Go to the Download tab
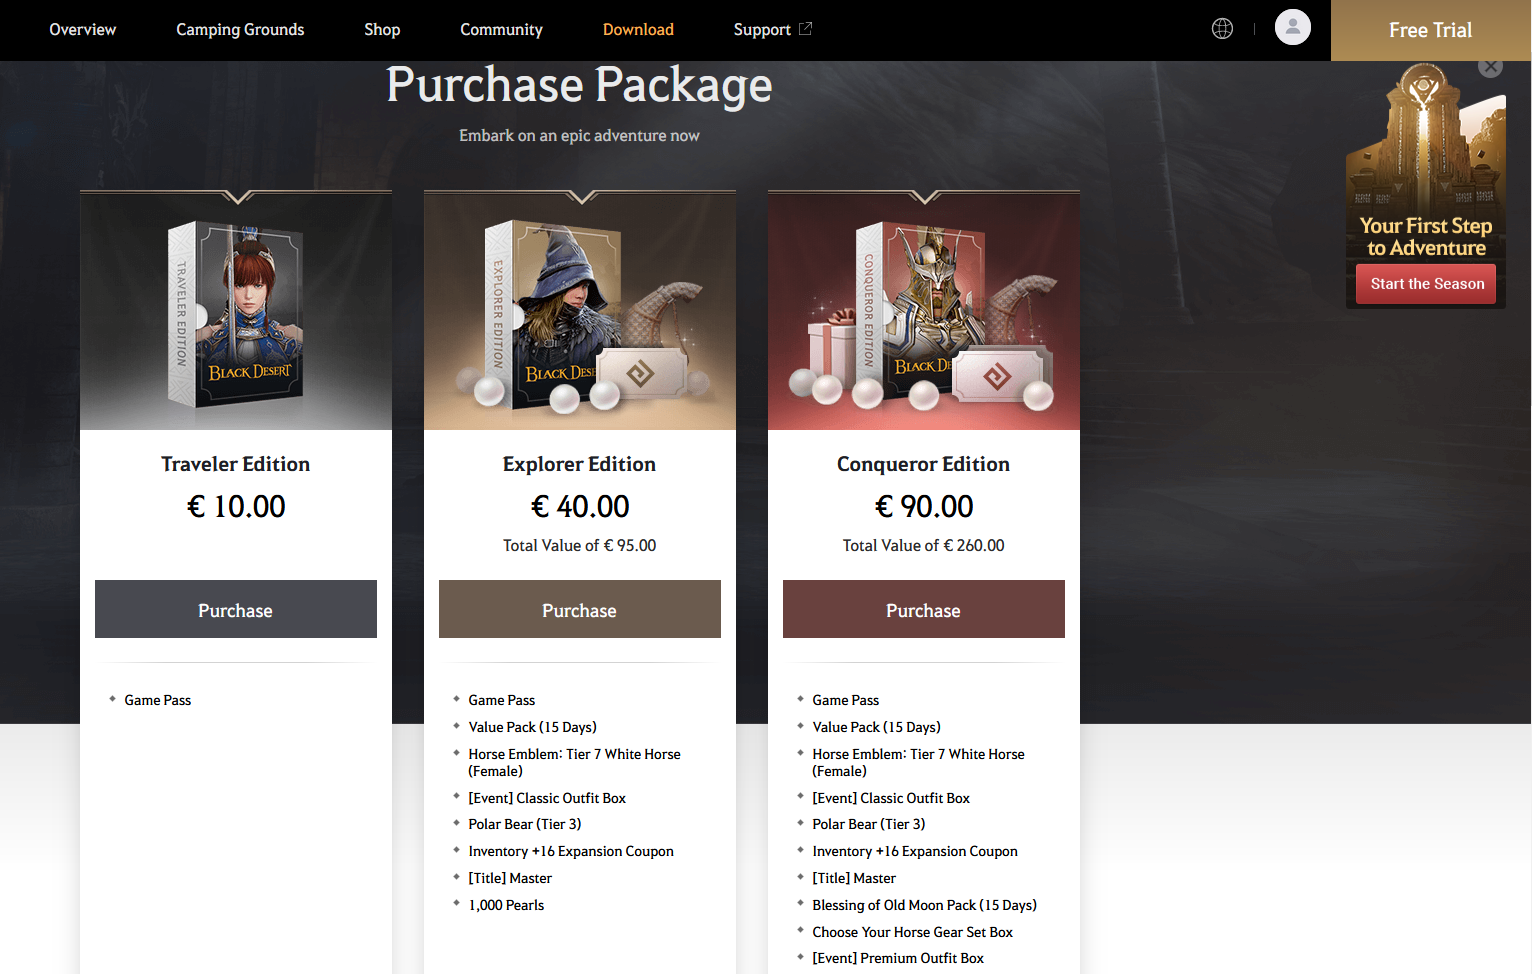The height and width of the screenshot is (974, 1532). click(x=638, y=30)
